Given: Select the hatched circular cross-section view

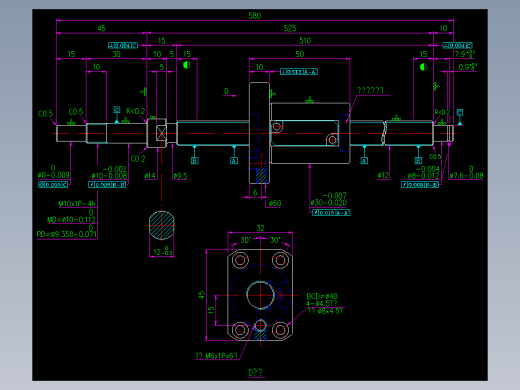Looking at the screenshot, I should [x=162, y=225].
